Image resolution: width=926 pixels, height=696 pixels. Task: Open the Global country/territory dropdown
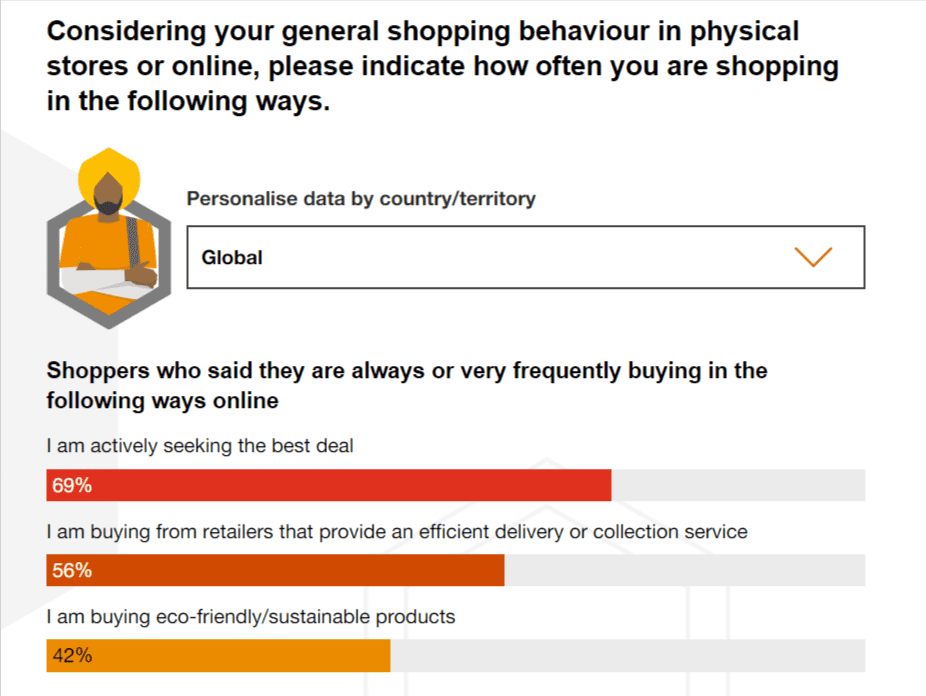526,257
